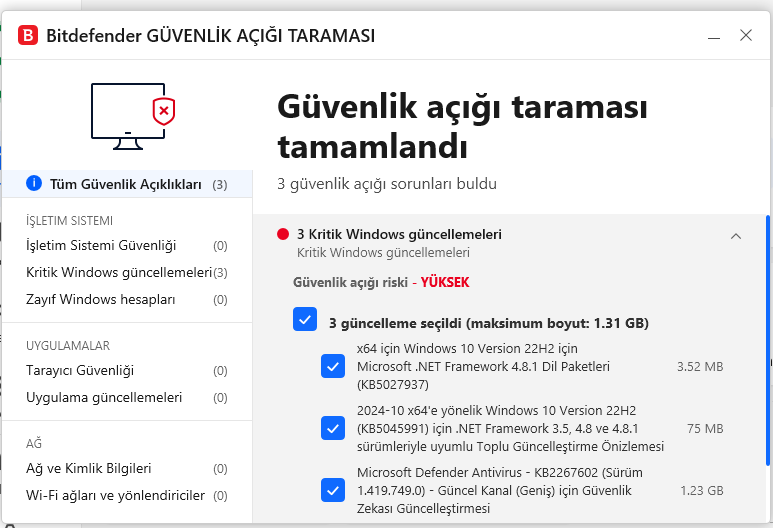Click the 'Güvenlik açığı taraması tamamlandı' title

462,127
